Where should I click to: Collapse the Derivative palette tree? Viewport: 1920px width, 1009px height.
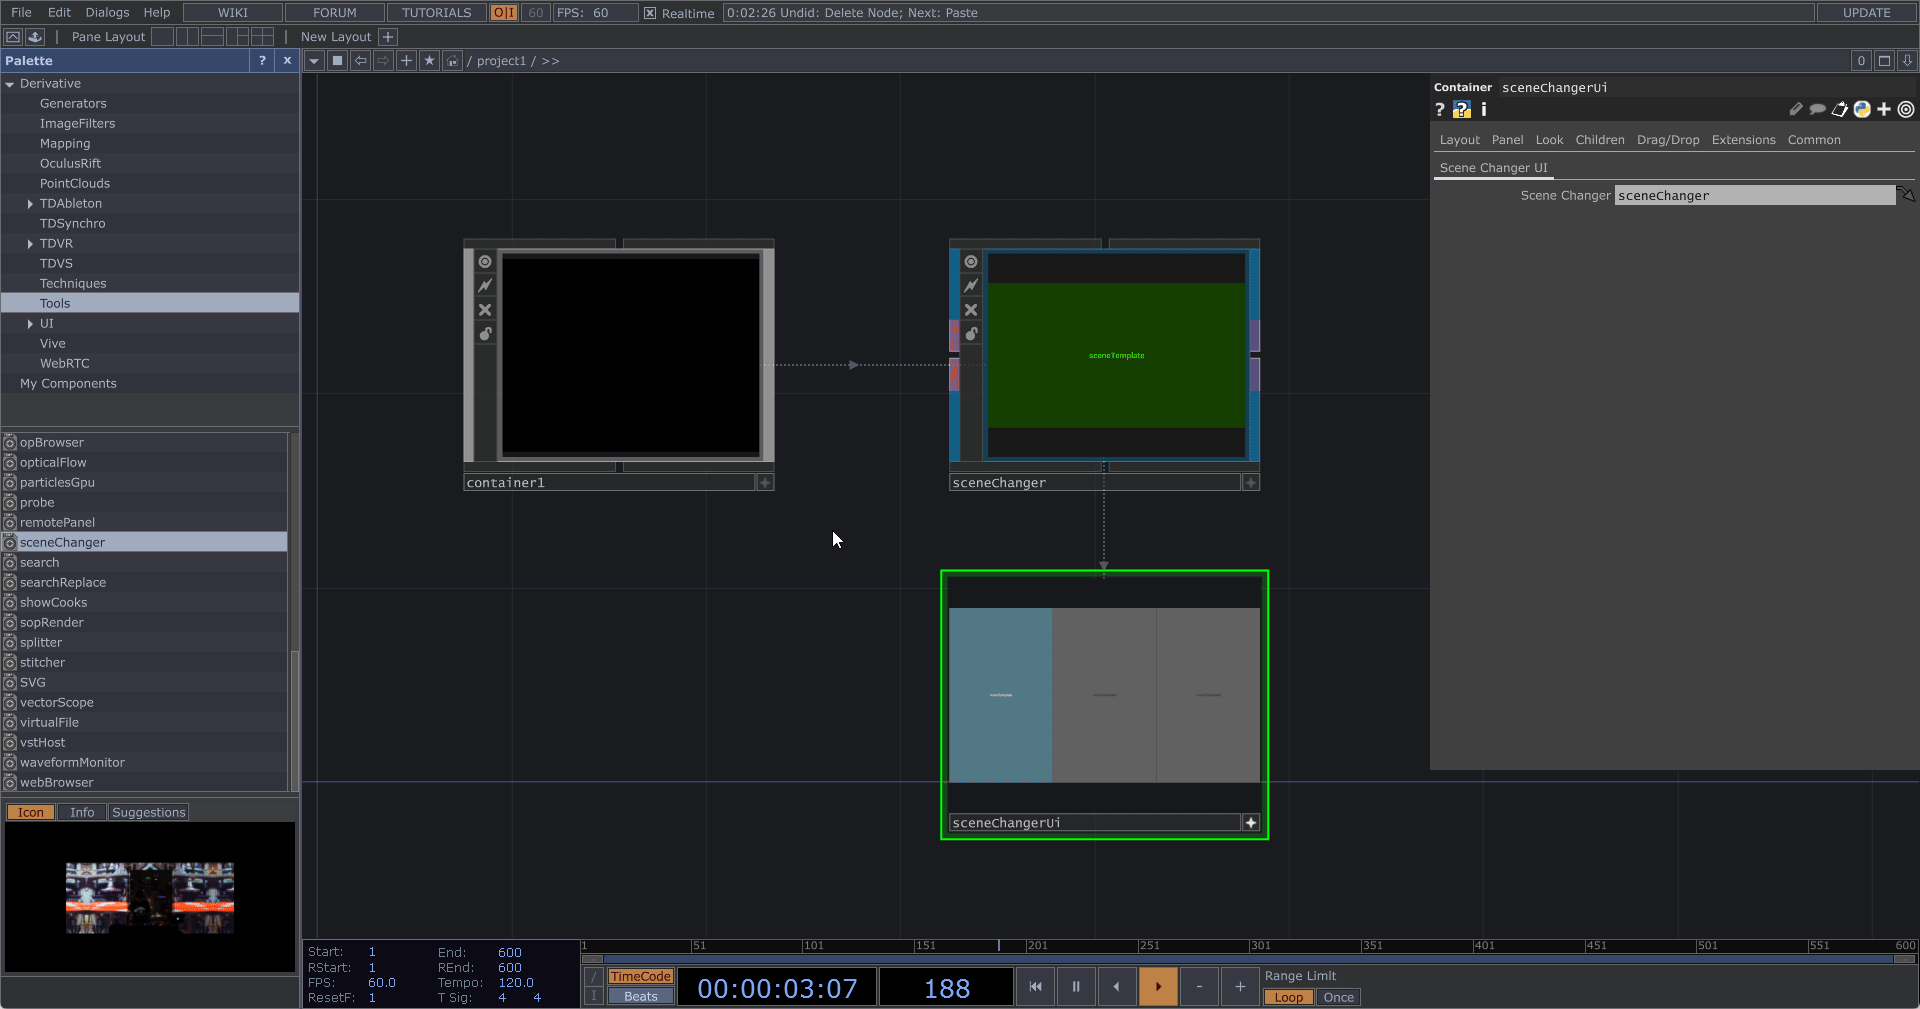pos(10,84)
